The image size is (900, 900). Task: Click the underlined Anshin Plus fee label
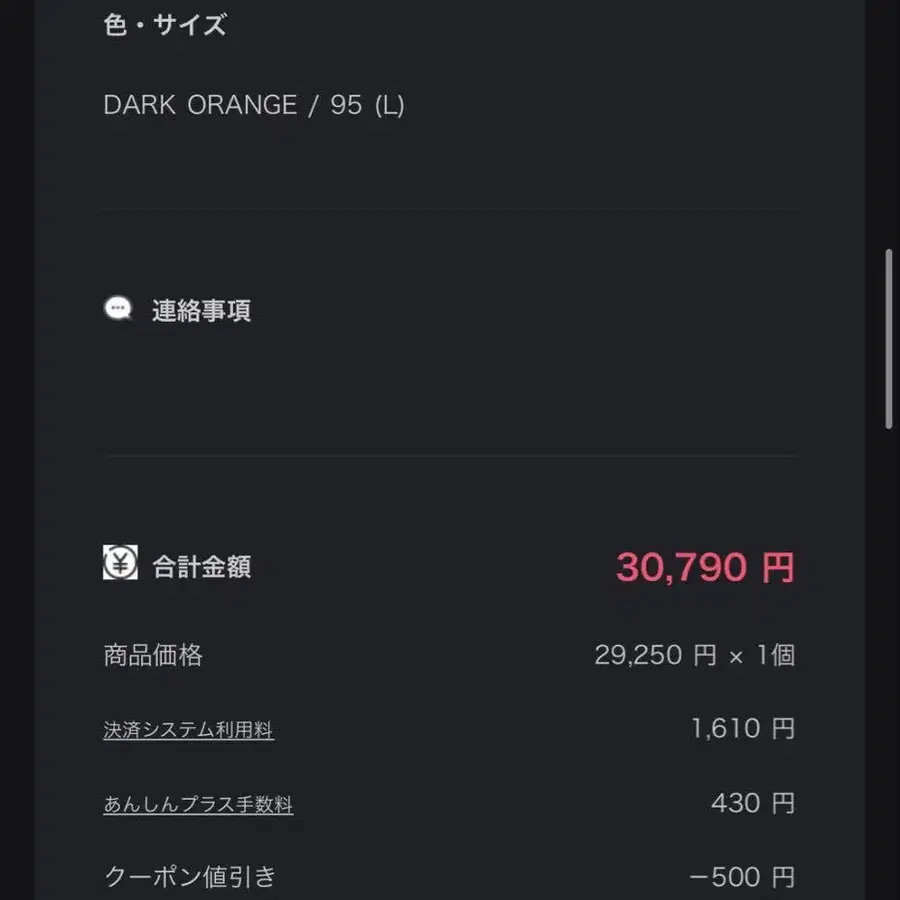coord(198,803)
